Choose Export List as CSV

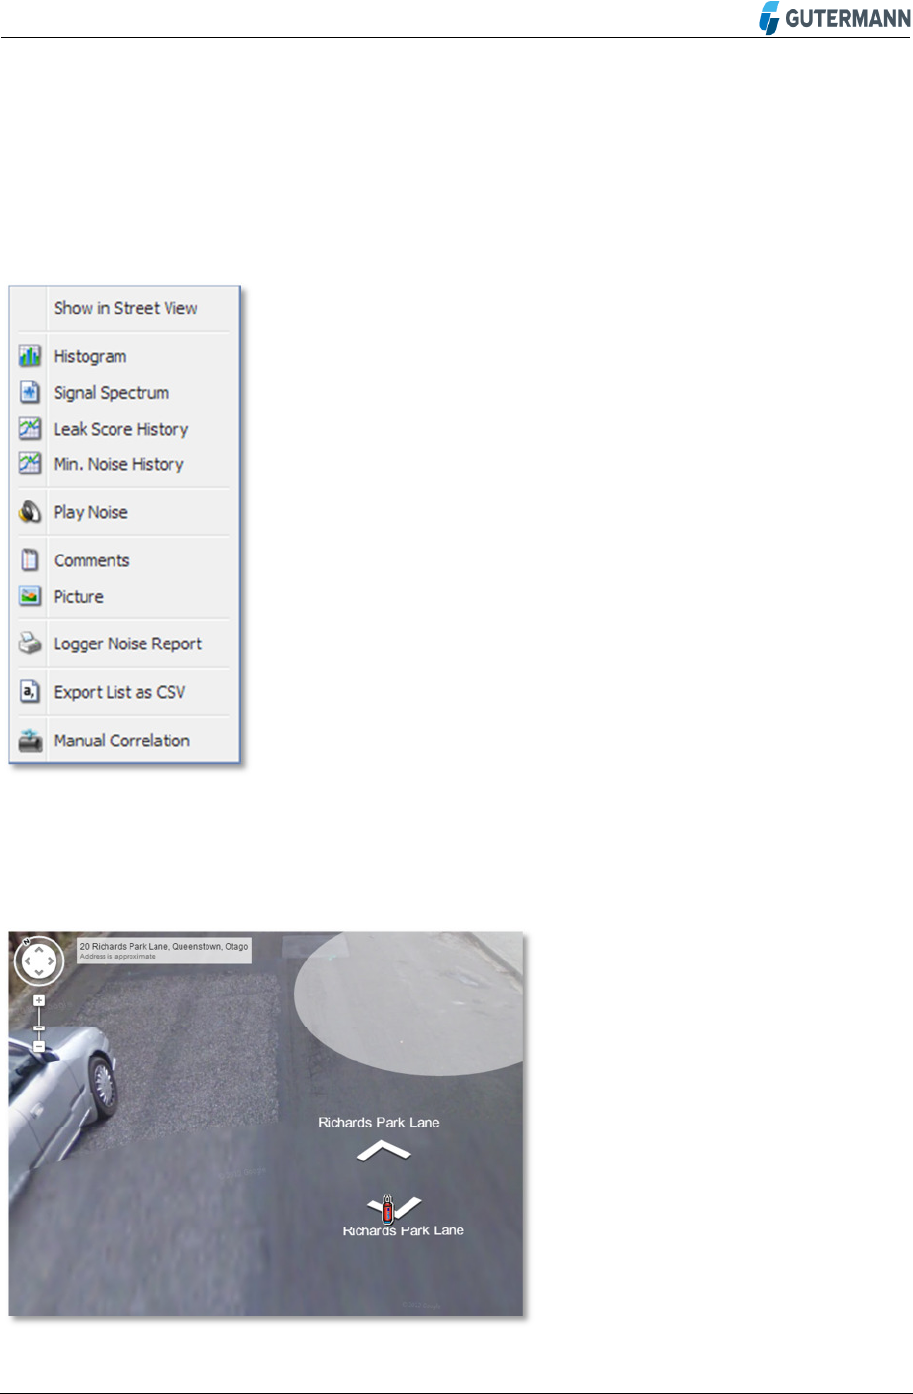point(120,692)
